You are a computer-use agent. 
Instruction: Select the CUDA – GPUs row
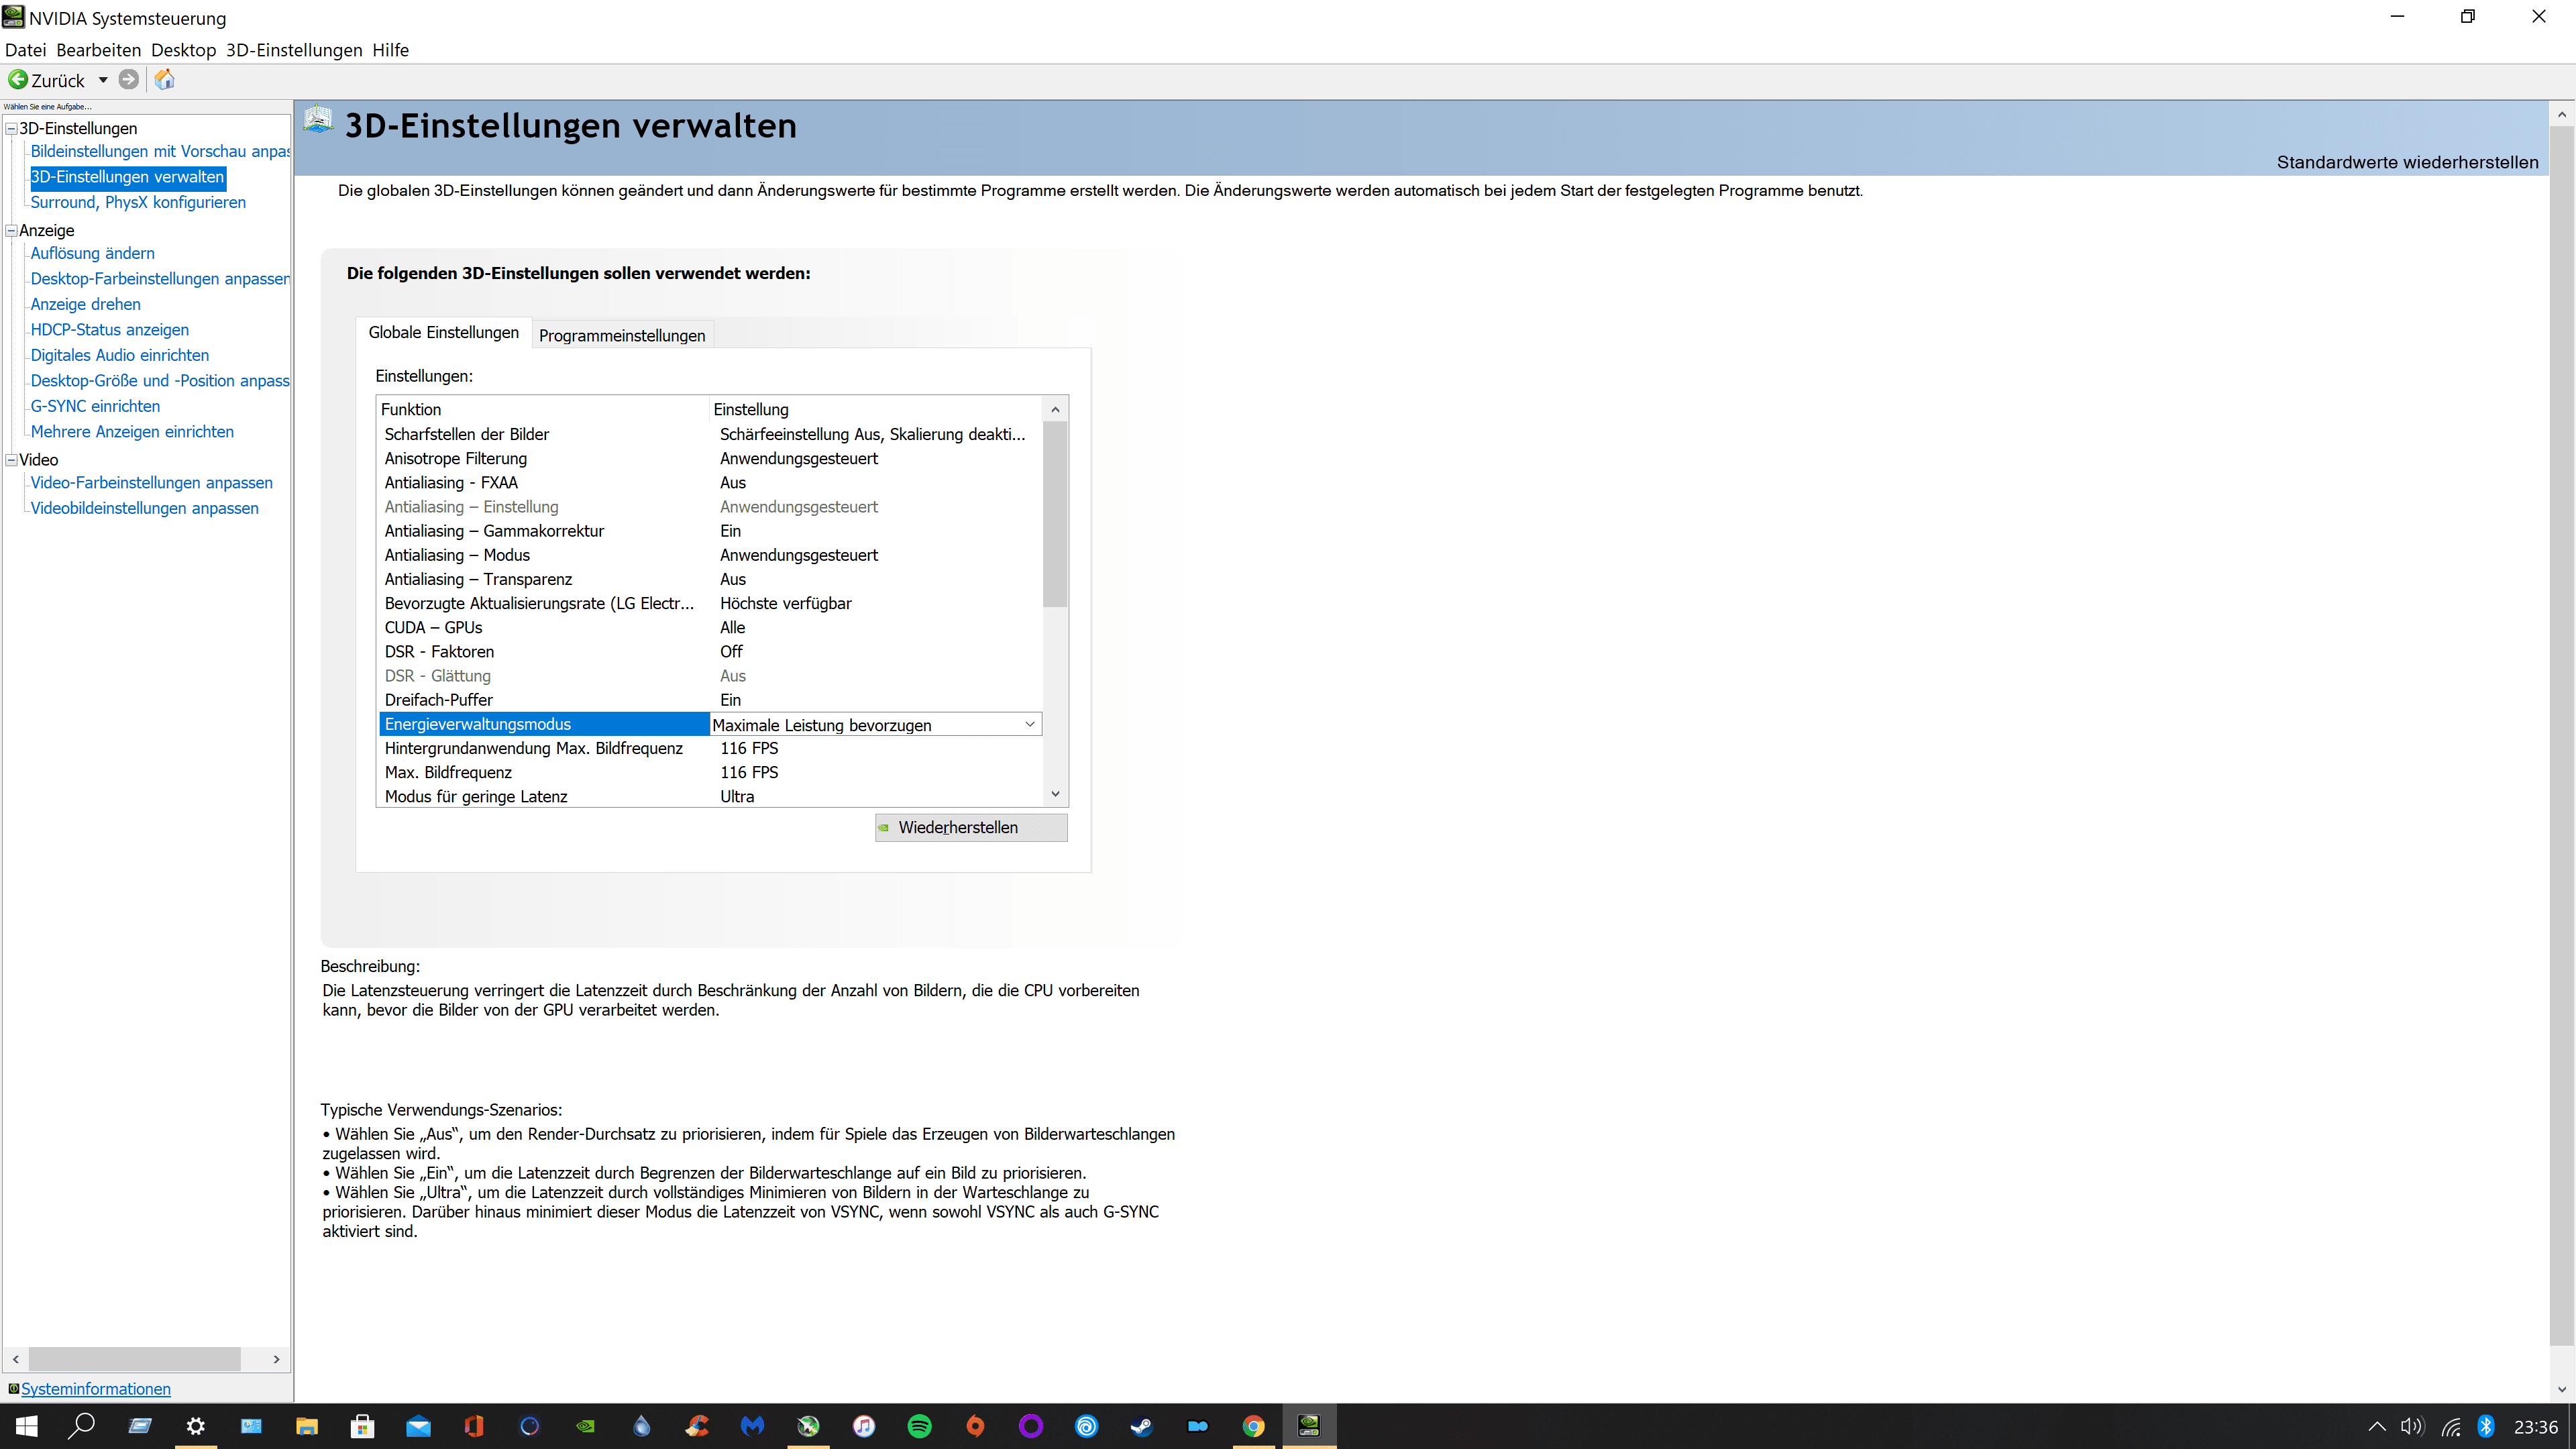pos(710,627)
